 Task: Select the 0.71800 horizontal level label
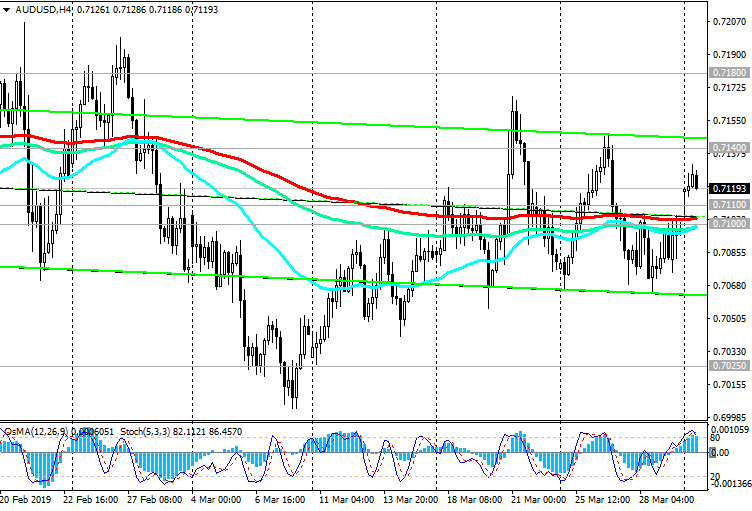pyautogui.click(x=729, y=73)
